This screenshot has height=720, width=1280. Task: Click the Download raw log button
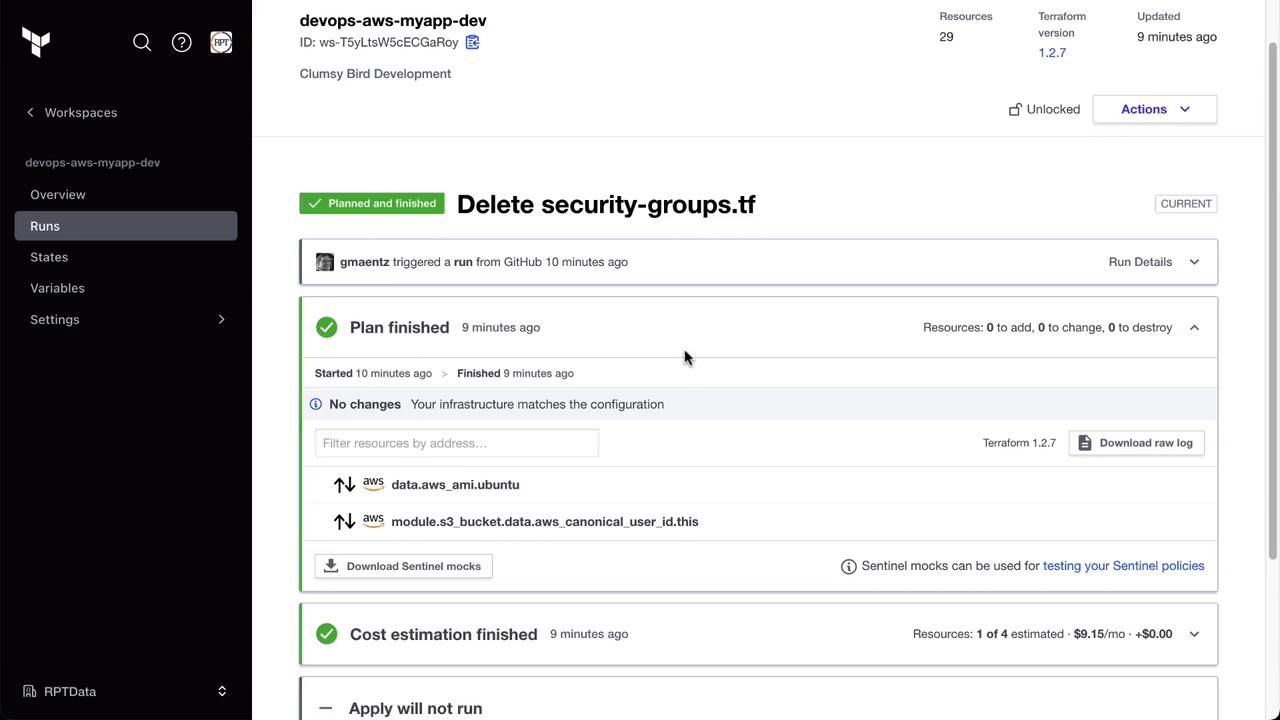point(1136,443)
